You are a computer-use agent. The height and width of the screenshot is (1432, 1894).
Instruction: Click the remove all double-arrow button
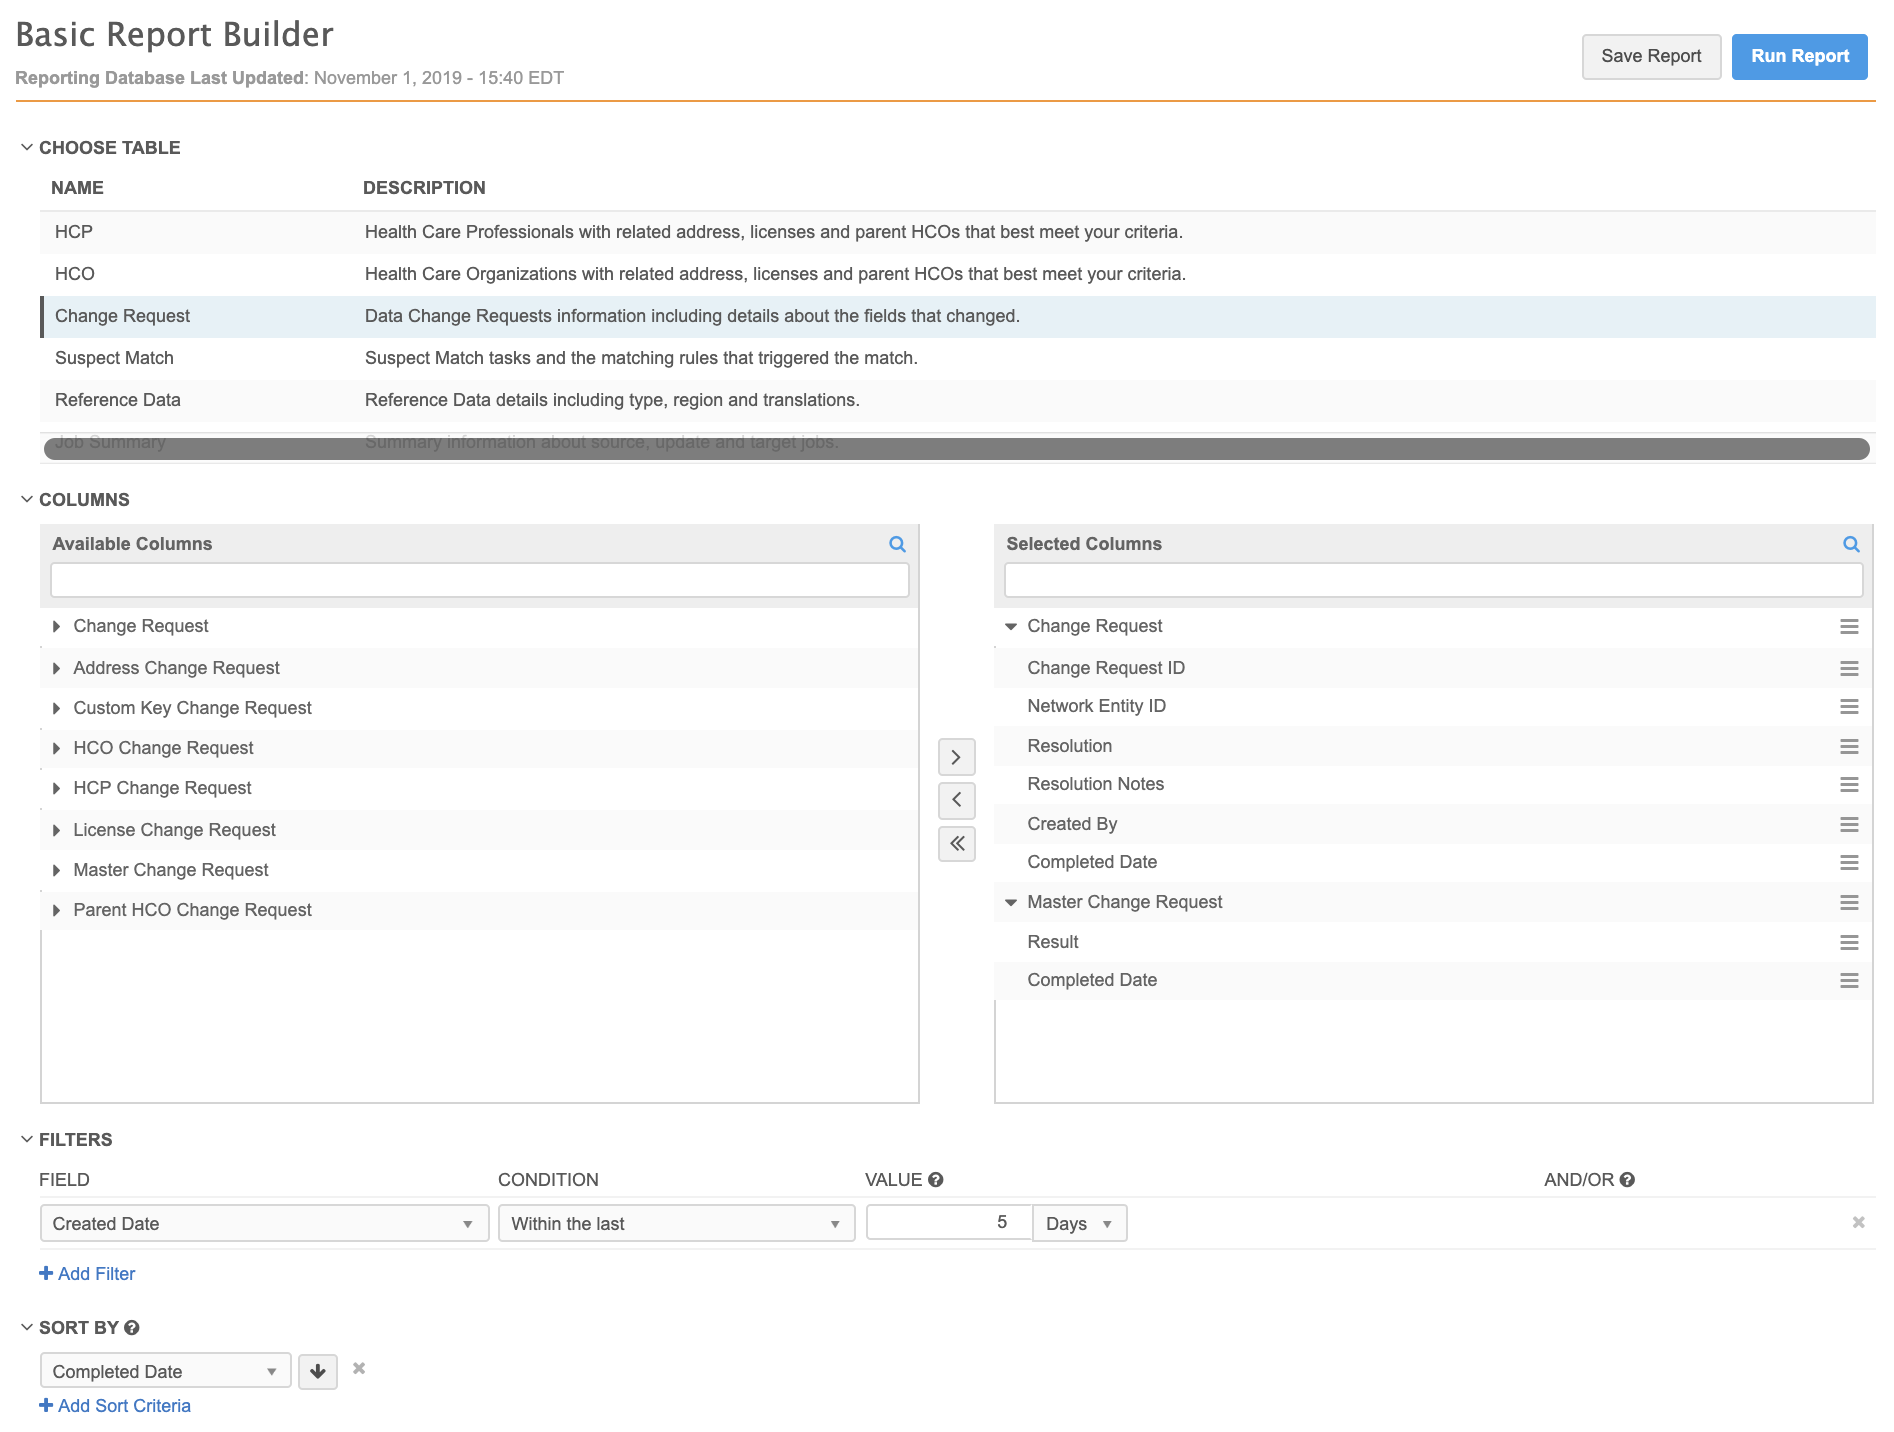(956, 844)
